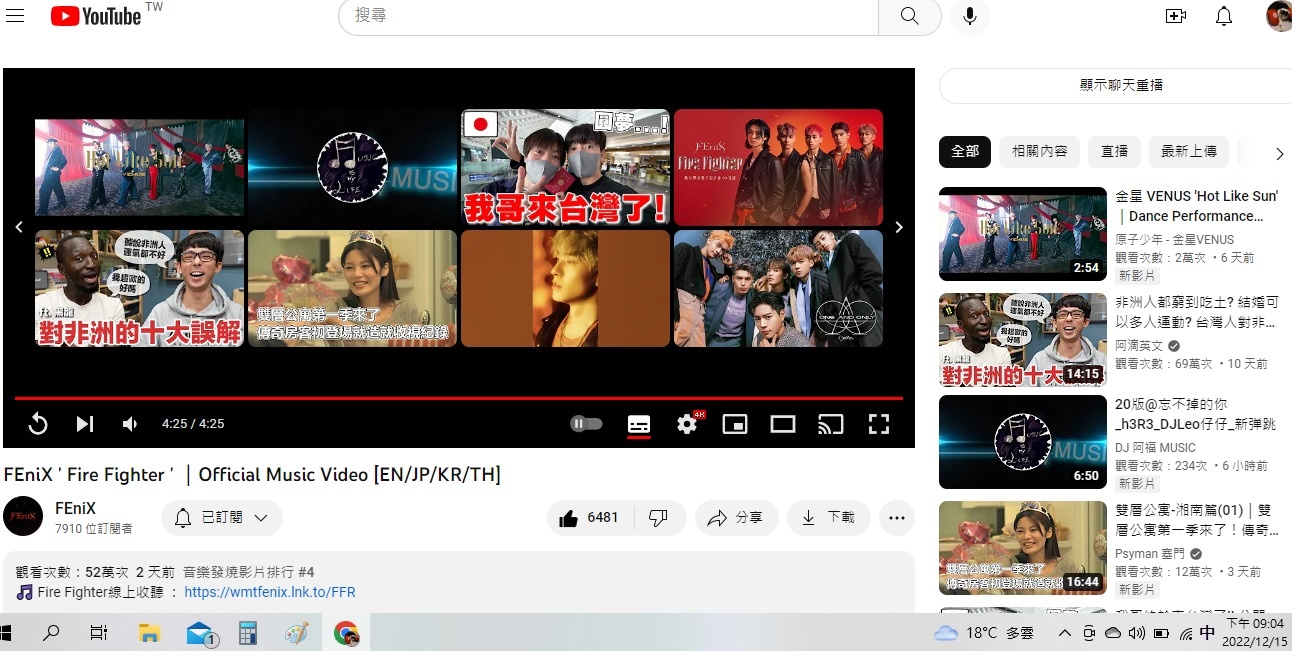Click in the 搜尋 search field
Image resolution: width=1292 pixels, height=651 pixels.
pyautogui.click(x=608, y=16)
